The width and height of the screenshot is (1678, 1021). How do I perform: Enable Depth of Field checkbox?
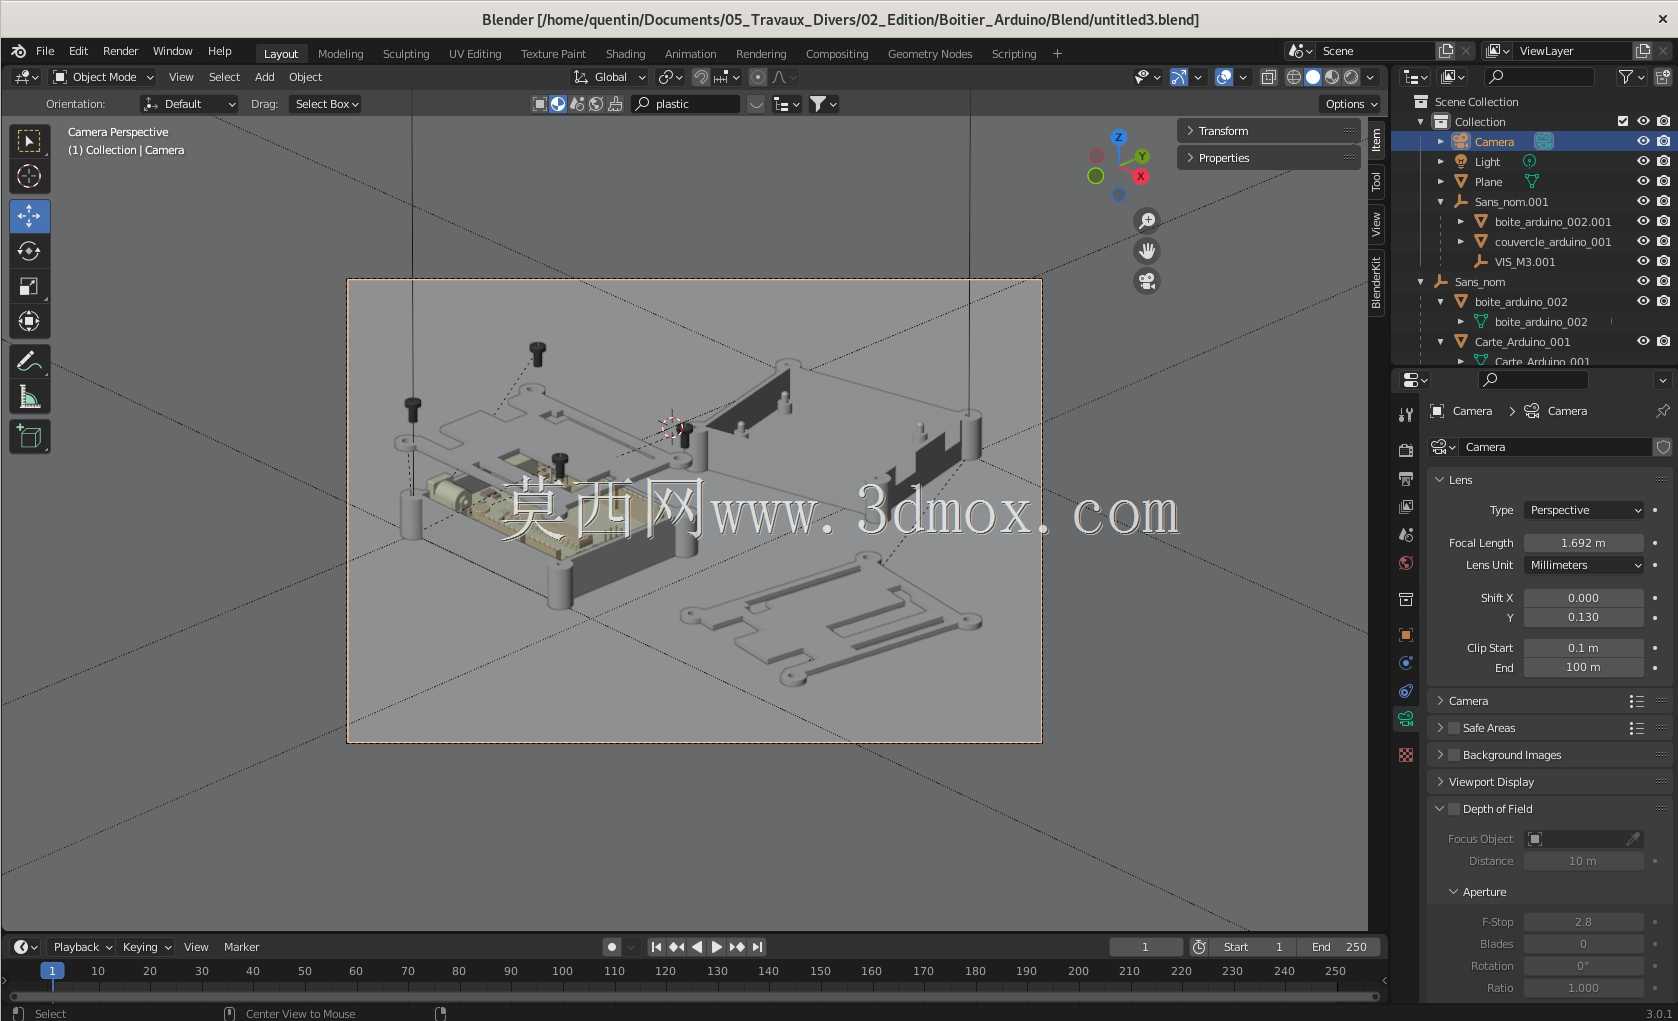[x=1454, y=809]
